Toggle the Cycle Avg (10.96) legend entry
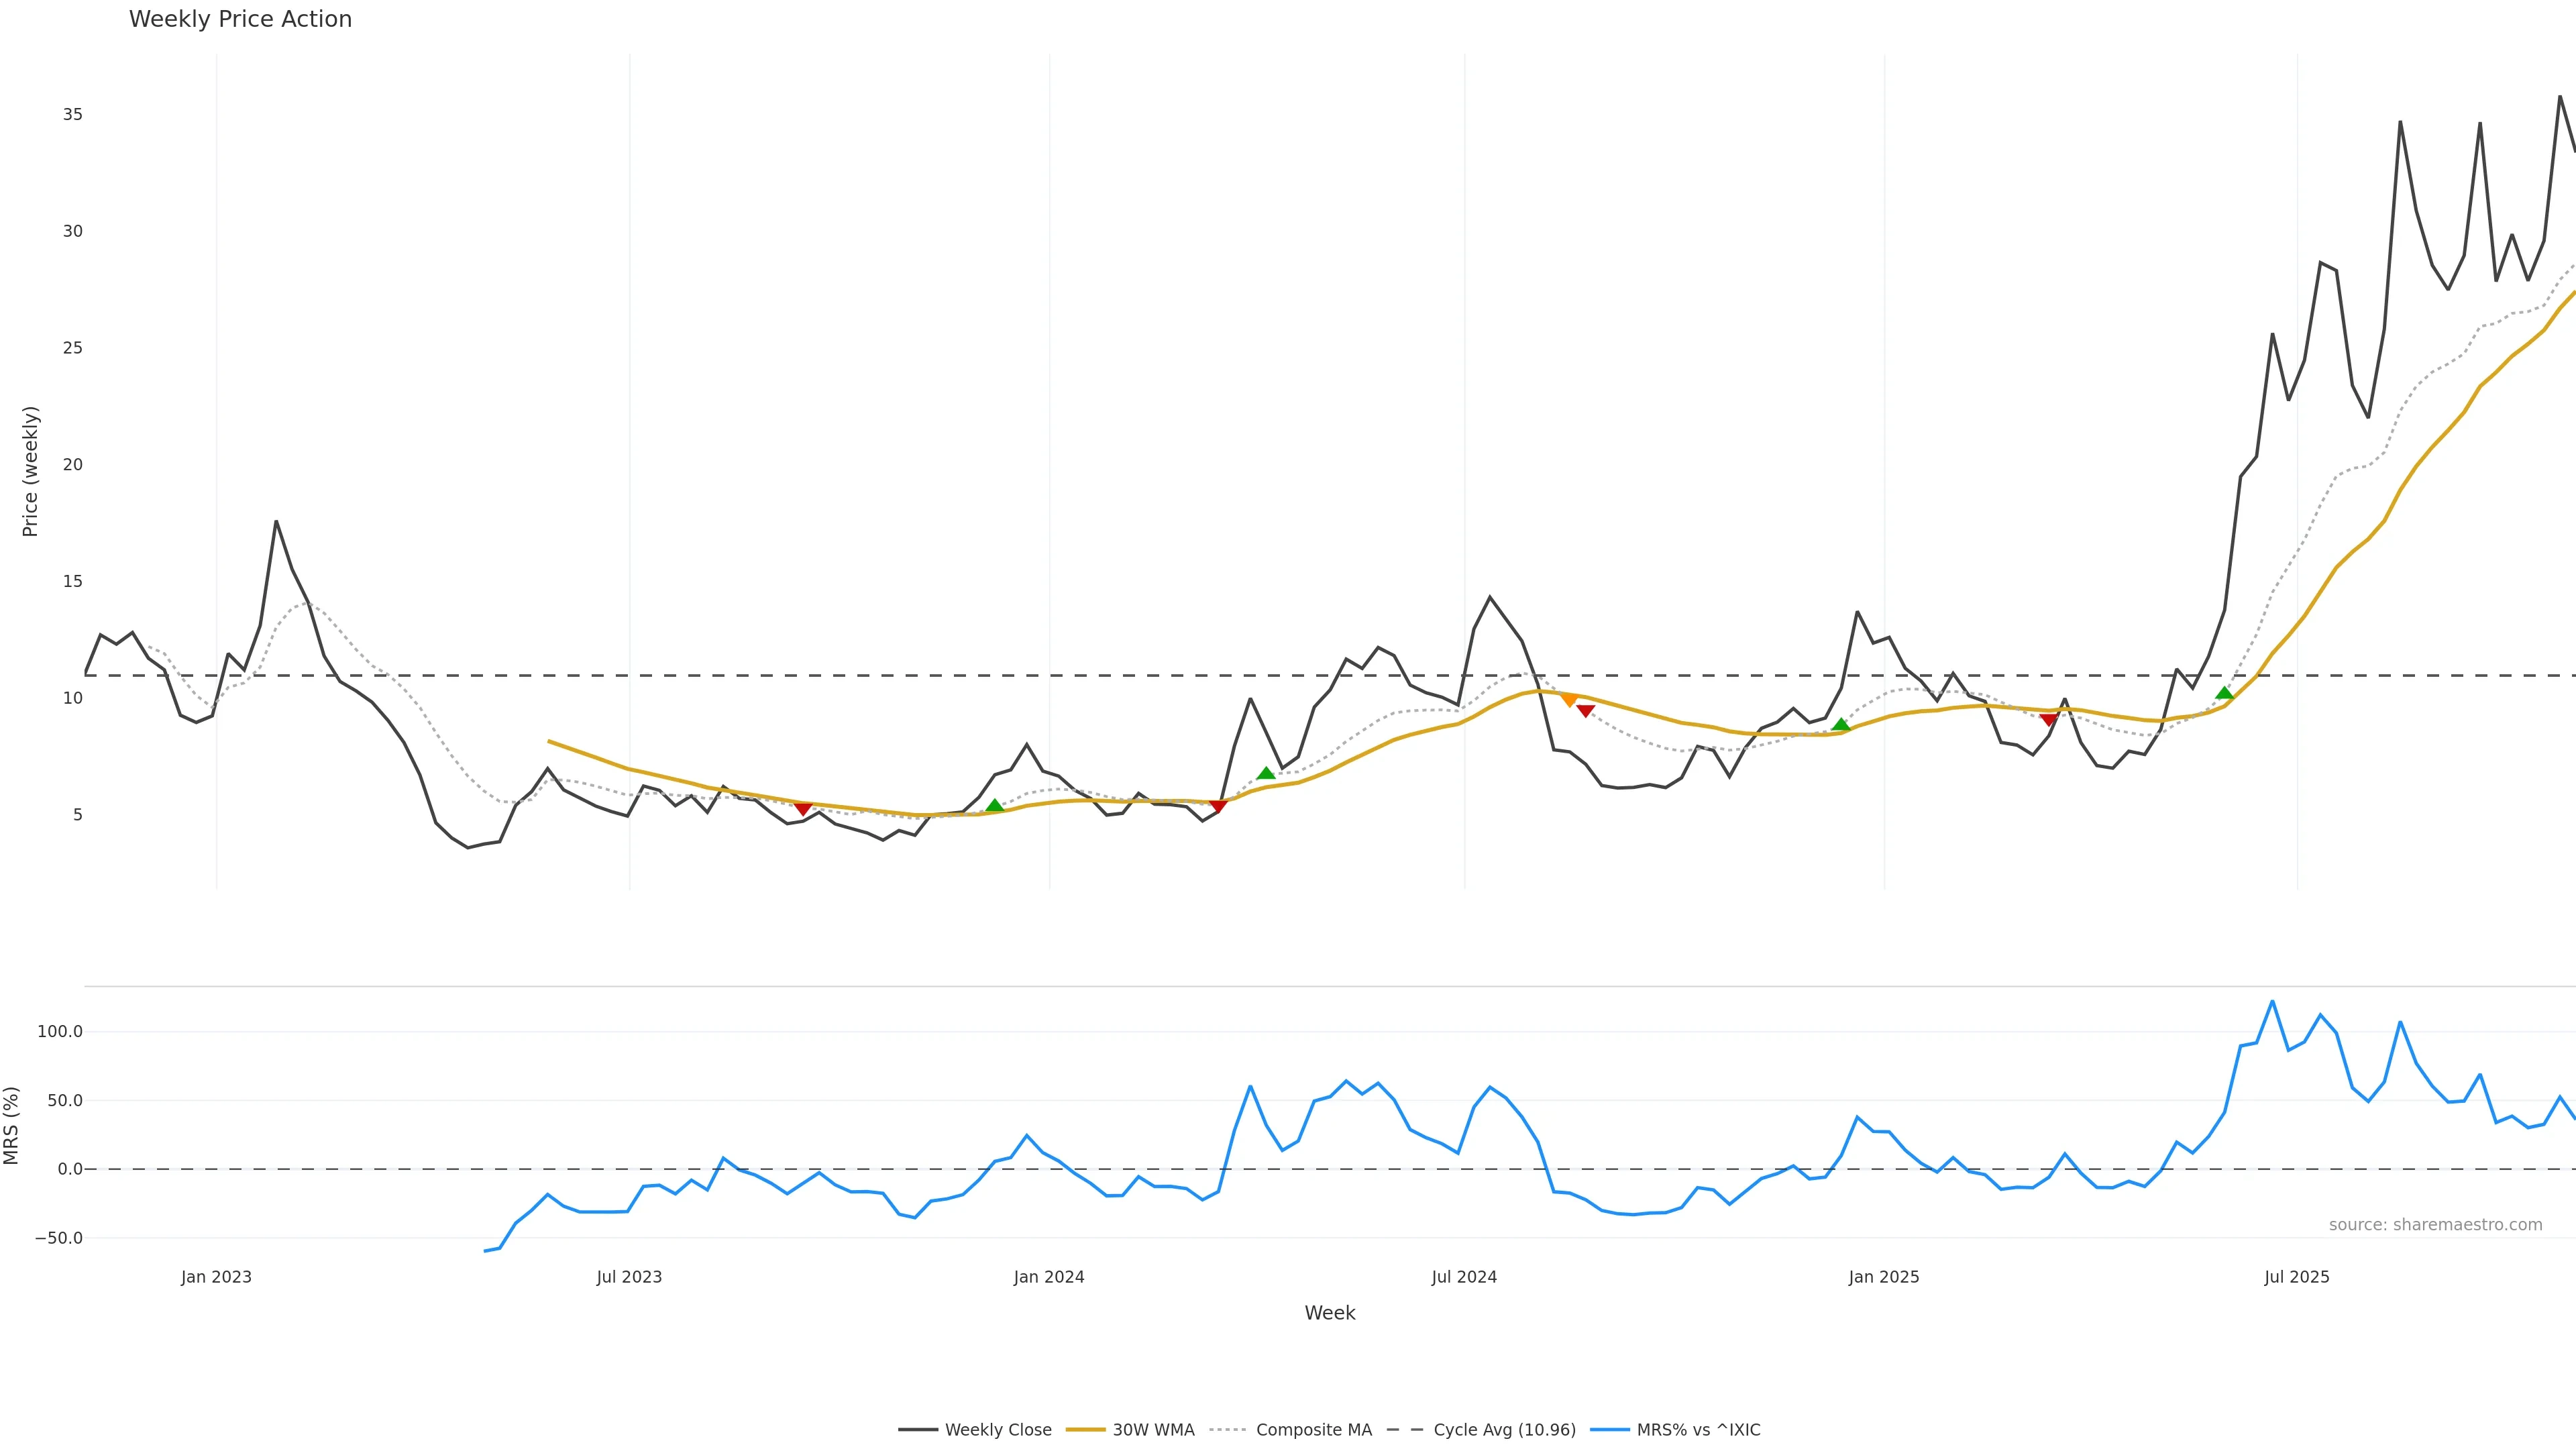The height and width of the screenshot is (1449, 2576). [x=1482, y=1430]
